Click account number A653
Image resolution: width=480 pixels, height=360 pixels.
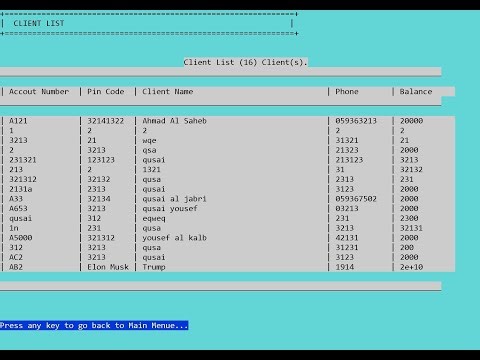click(18, 208)
